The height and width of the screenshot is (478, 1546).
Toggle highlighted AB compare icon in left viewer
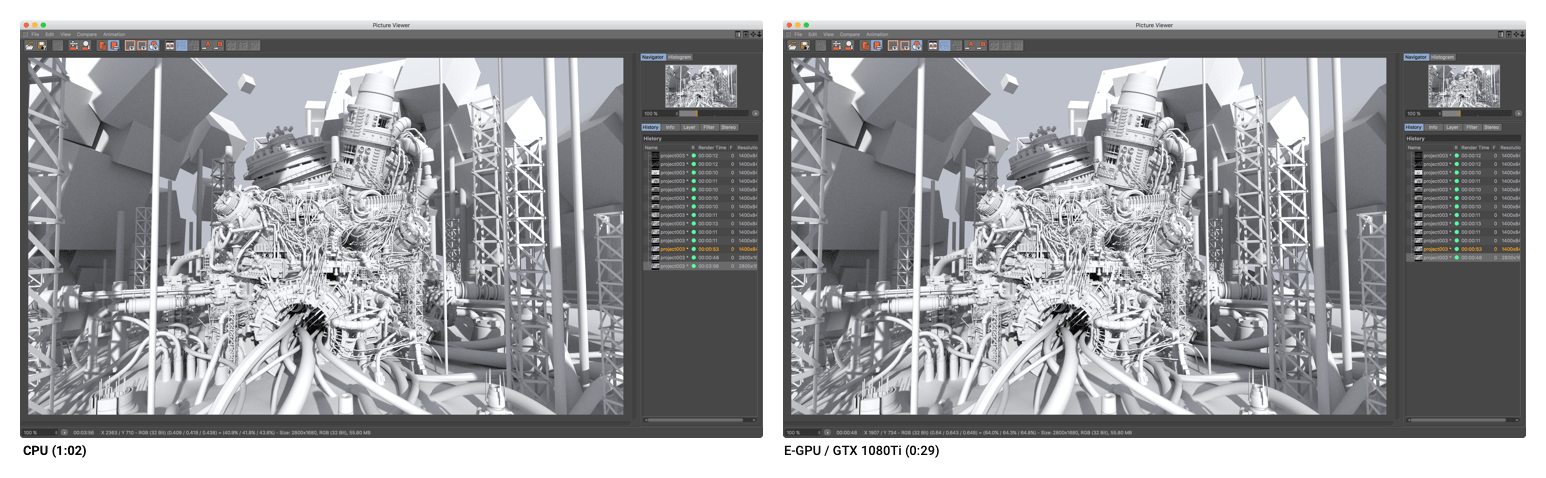tap(182, 45)
